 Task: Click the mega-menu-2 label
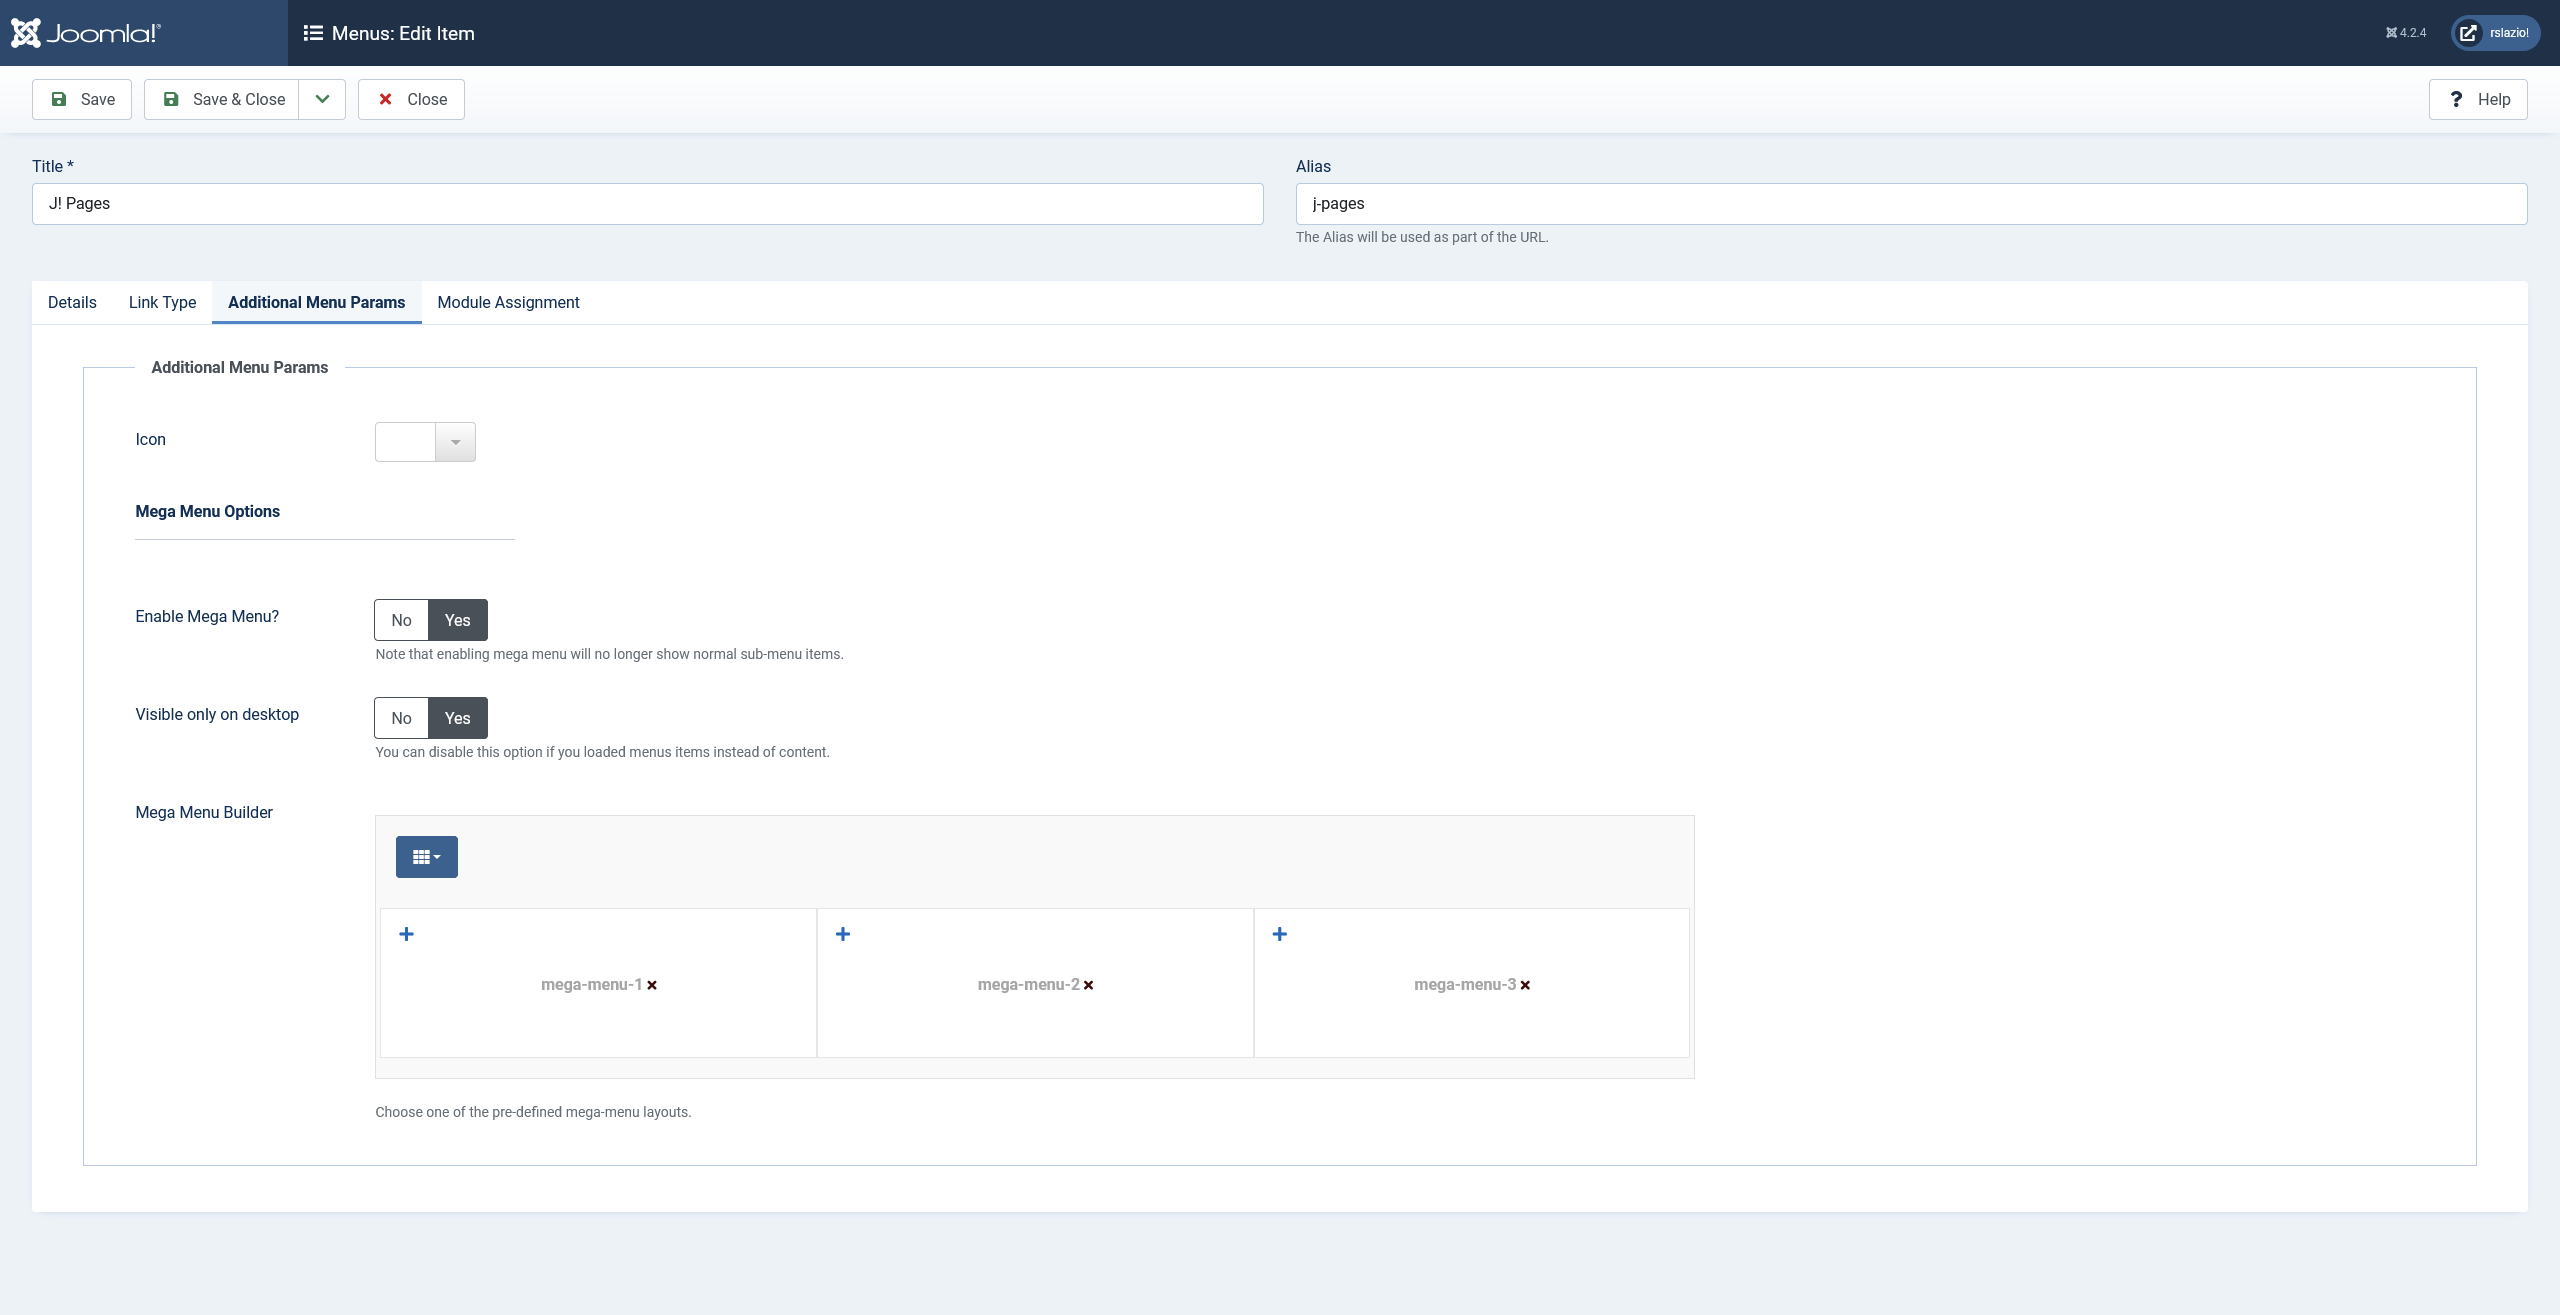click(1028, 985)
